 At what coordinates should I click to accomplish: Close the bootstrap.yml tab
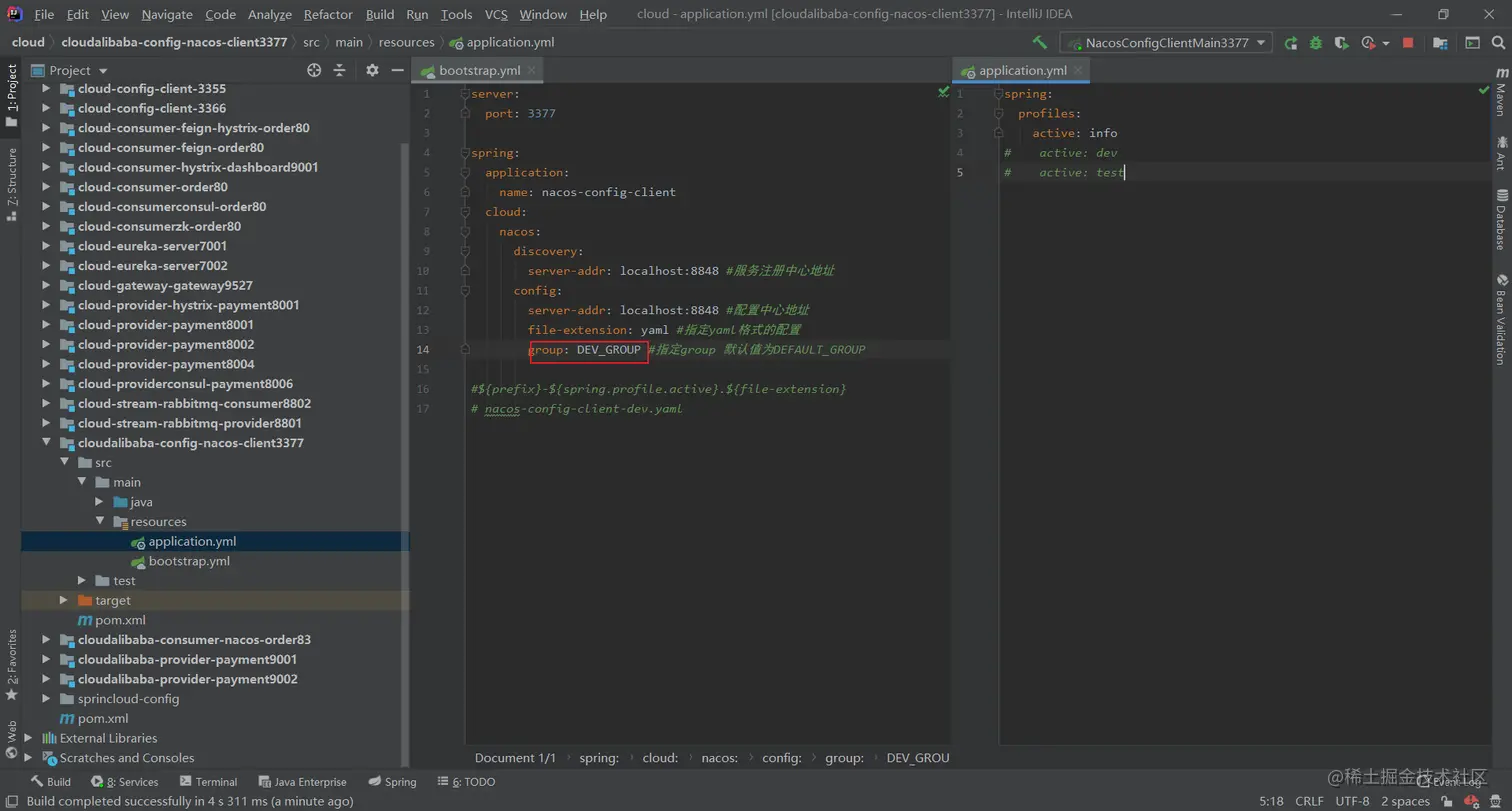pyautogui.click(x=532, y=70)
